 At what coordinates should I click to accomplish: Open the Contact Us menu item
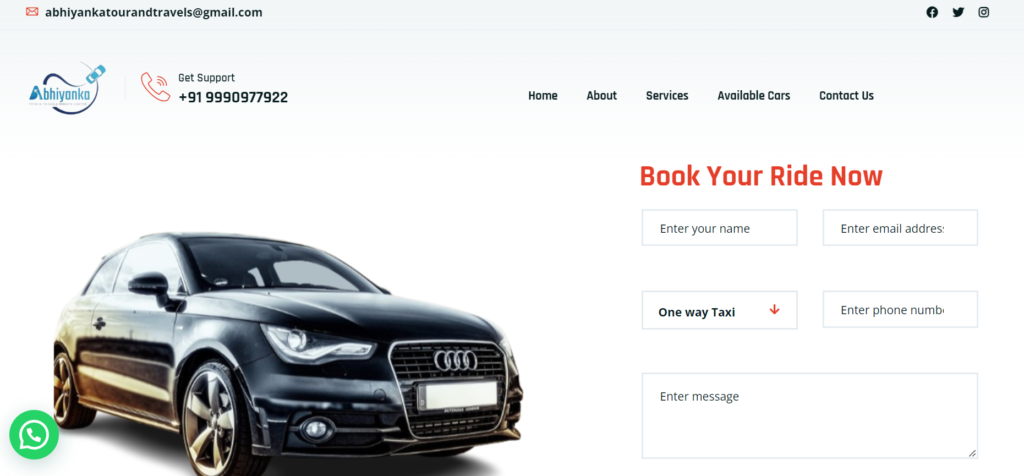click(846, 96)
